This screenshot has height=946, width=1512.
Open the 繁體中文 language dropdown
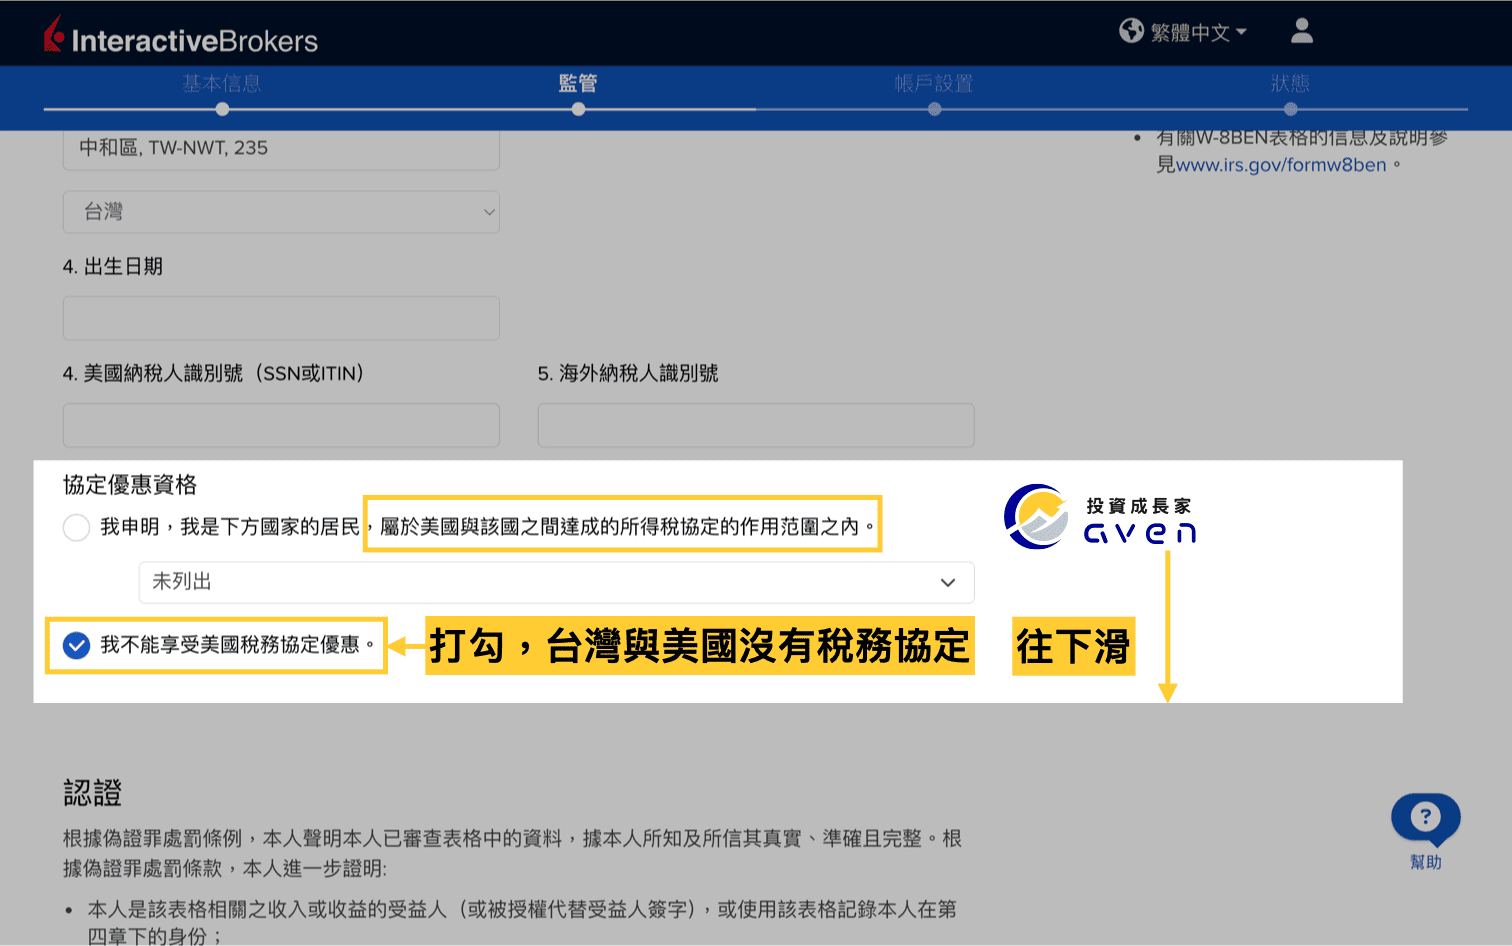coord(1198,32)
